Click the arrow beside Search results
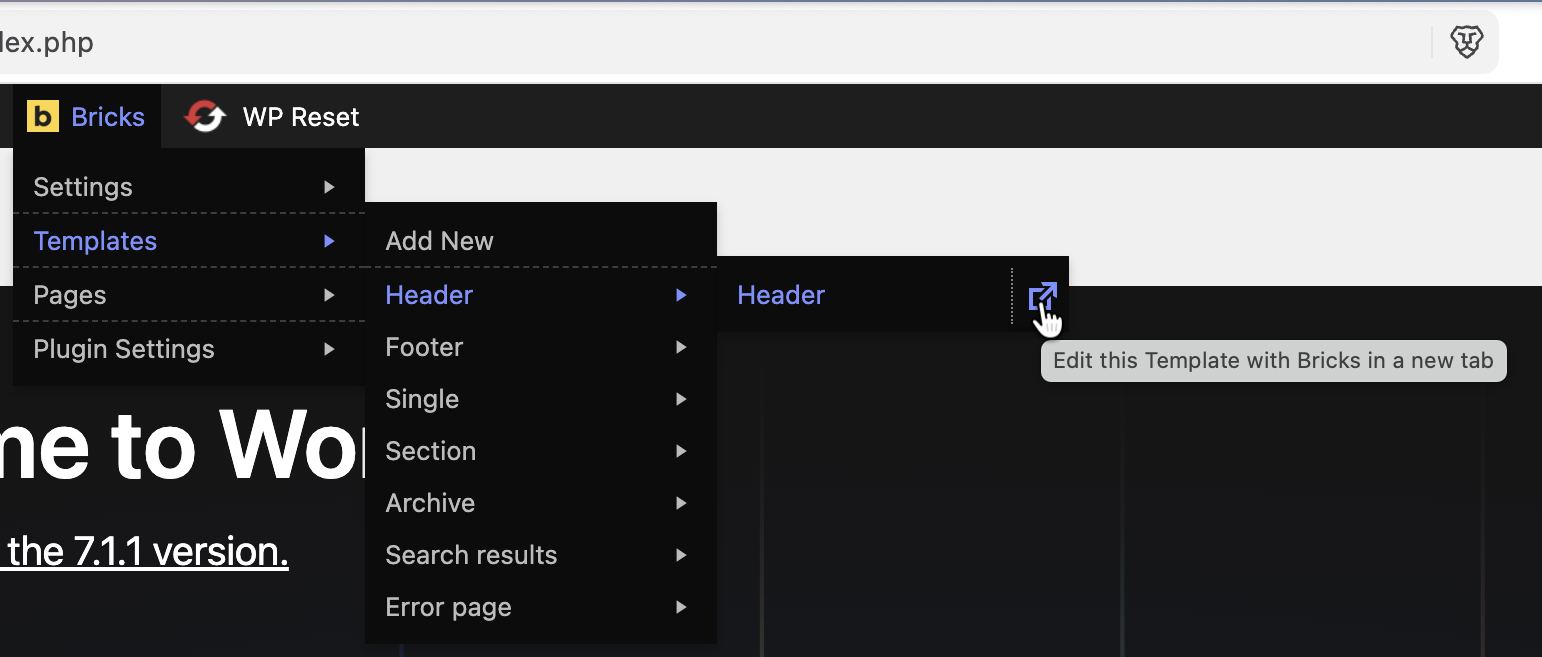Image resolution: width=1542 pixels, height=657 pixels. click(x=681, y=555)
